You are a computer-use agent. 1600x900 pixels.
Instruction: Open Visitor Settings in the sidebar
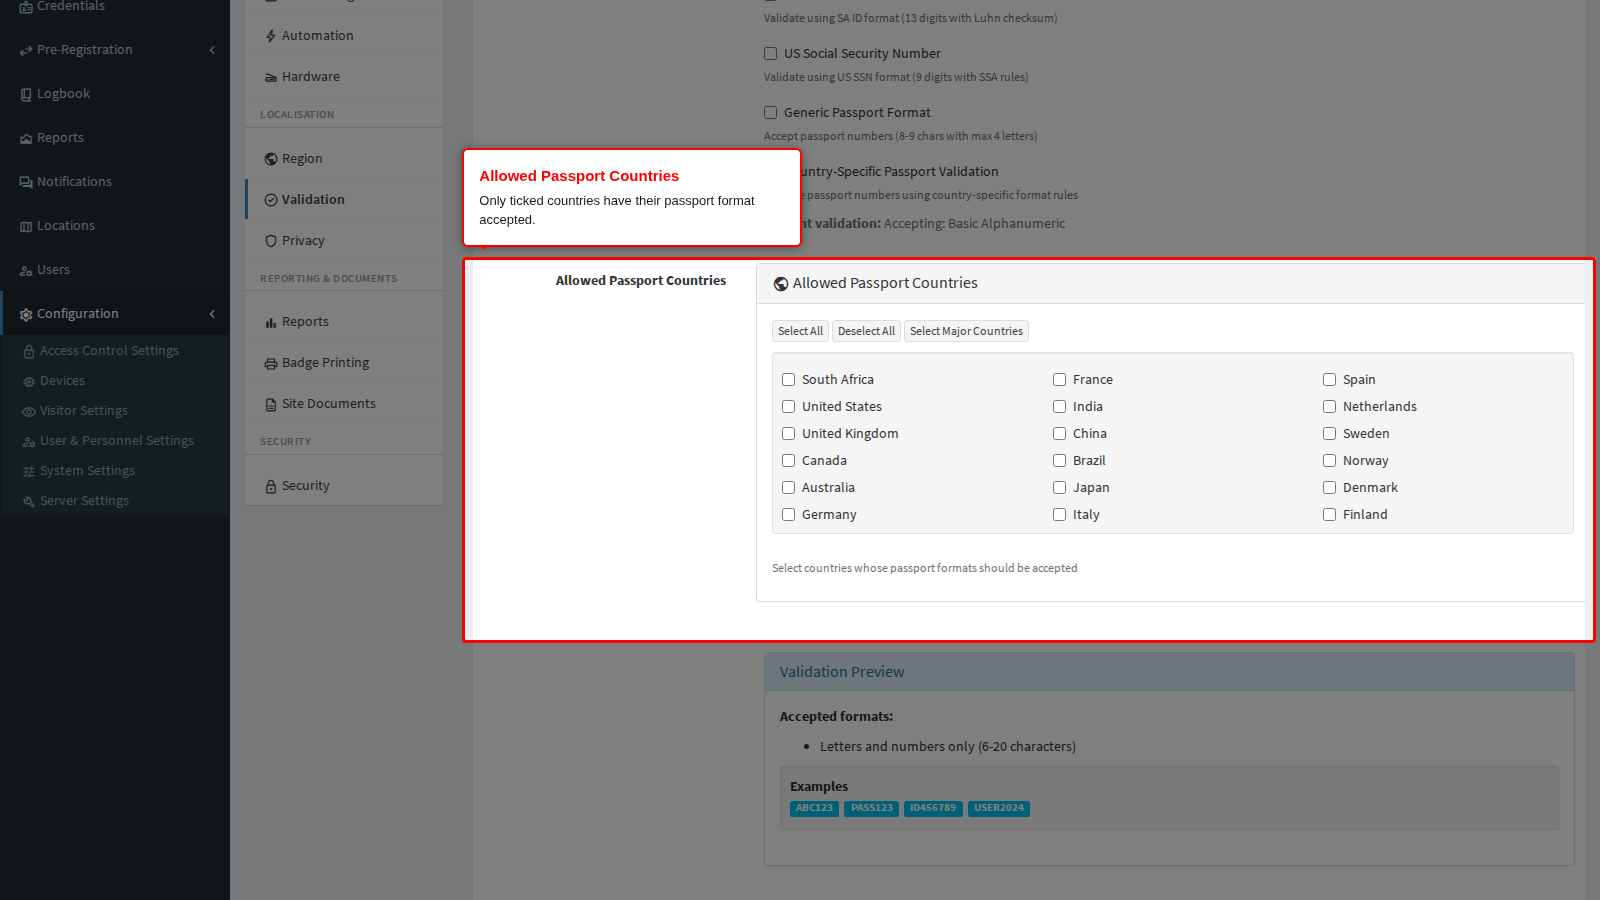(x=84, y=411)
